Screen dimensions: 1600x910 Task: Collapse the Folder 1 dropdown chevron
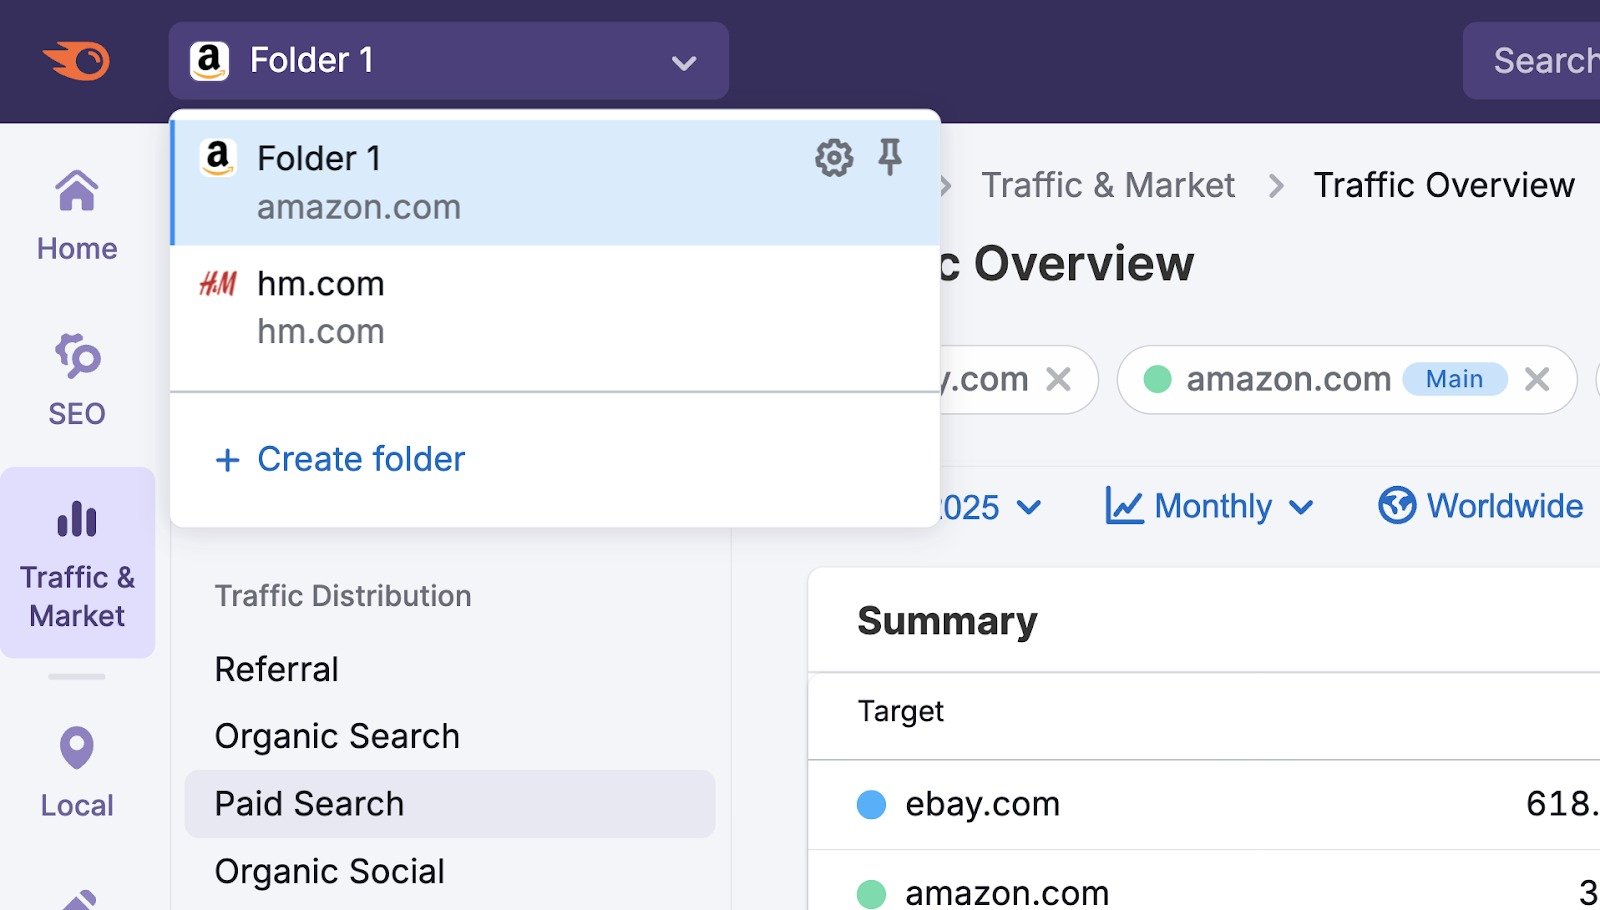[684, 62]
